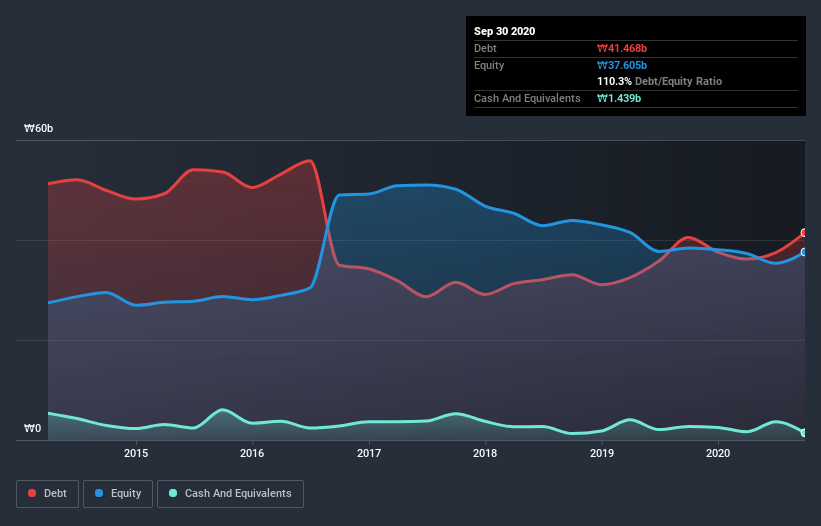Click the blue Equity legend dot

99,493
